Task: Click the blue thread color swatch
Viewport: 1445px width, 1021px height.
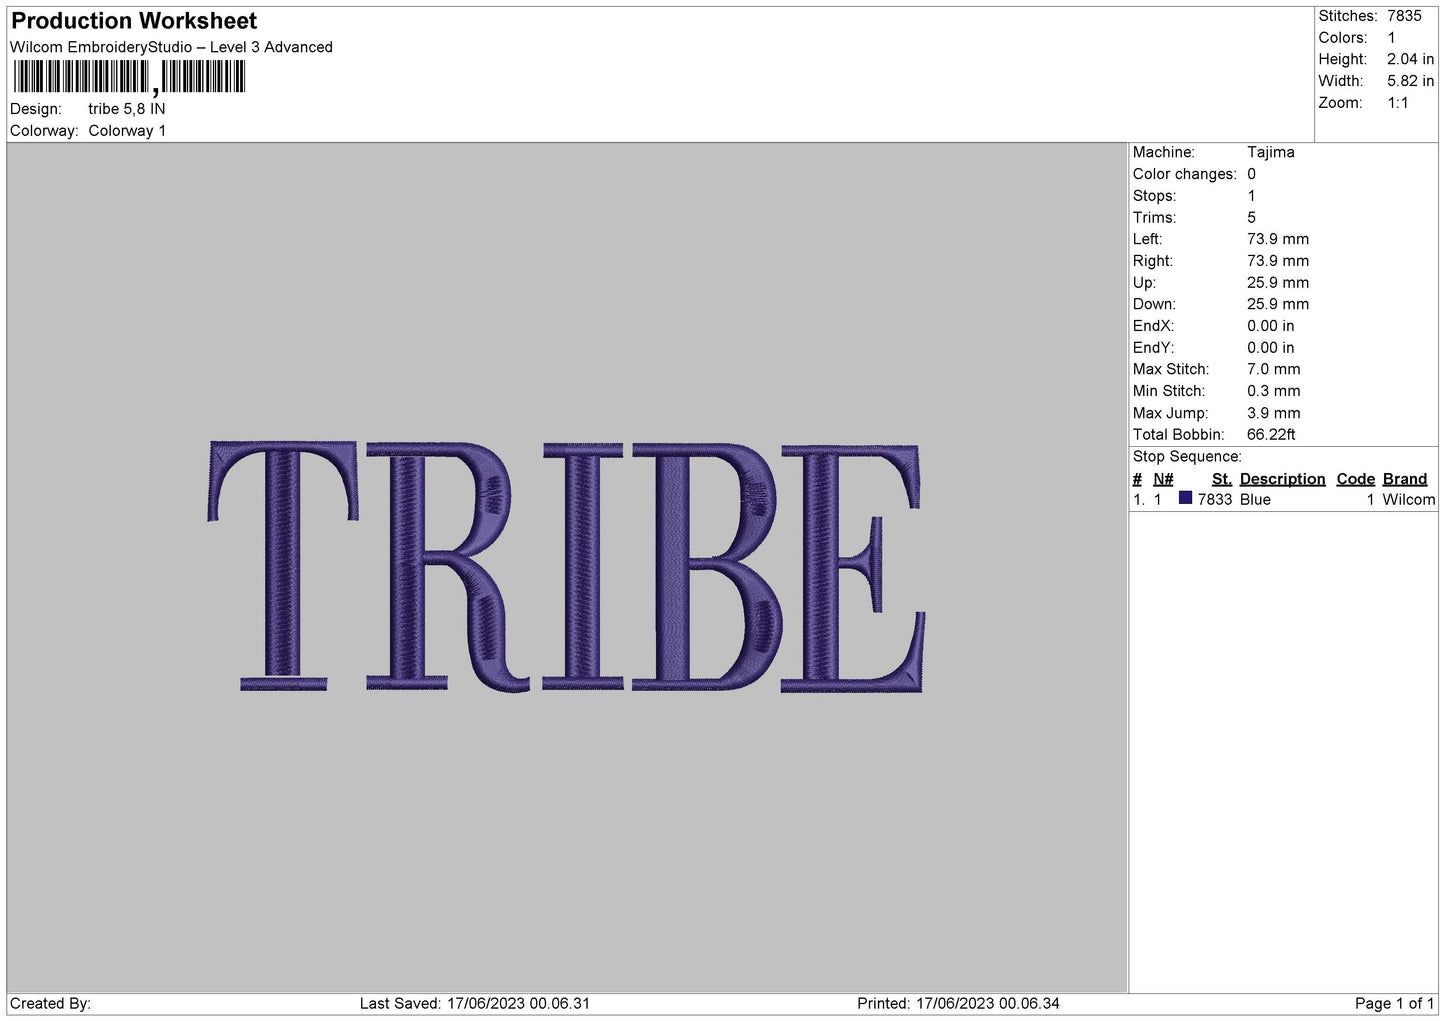Action: point(1186,498)
